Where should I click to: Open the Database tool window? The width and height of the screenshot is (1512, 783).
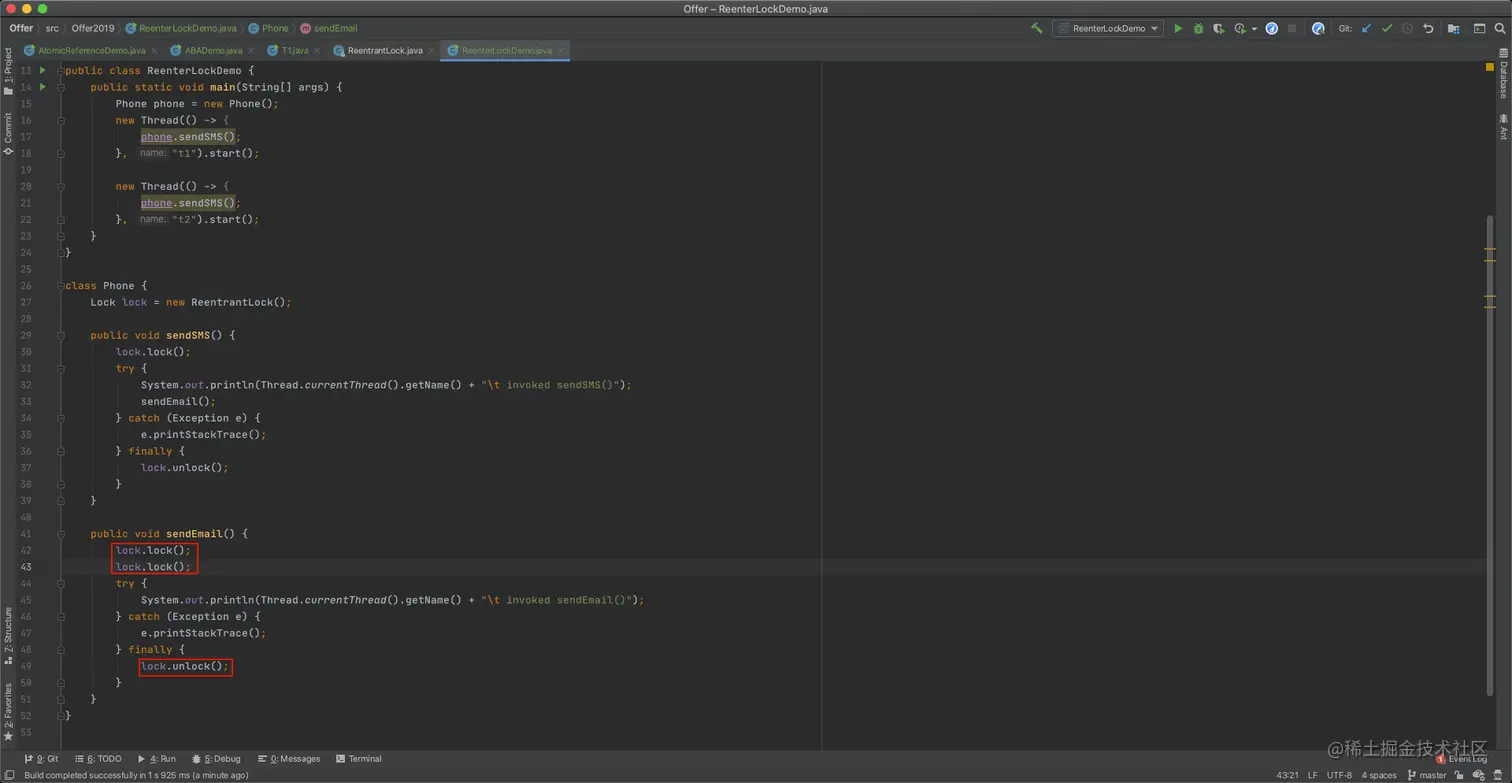[1502, 73]
